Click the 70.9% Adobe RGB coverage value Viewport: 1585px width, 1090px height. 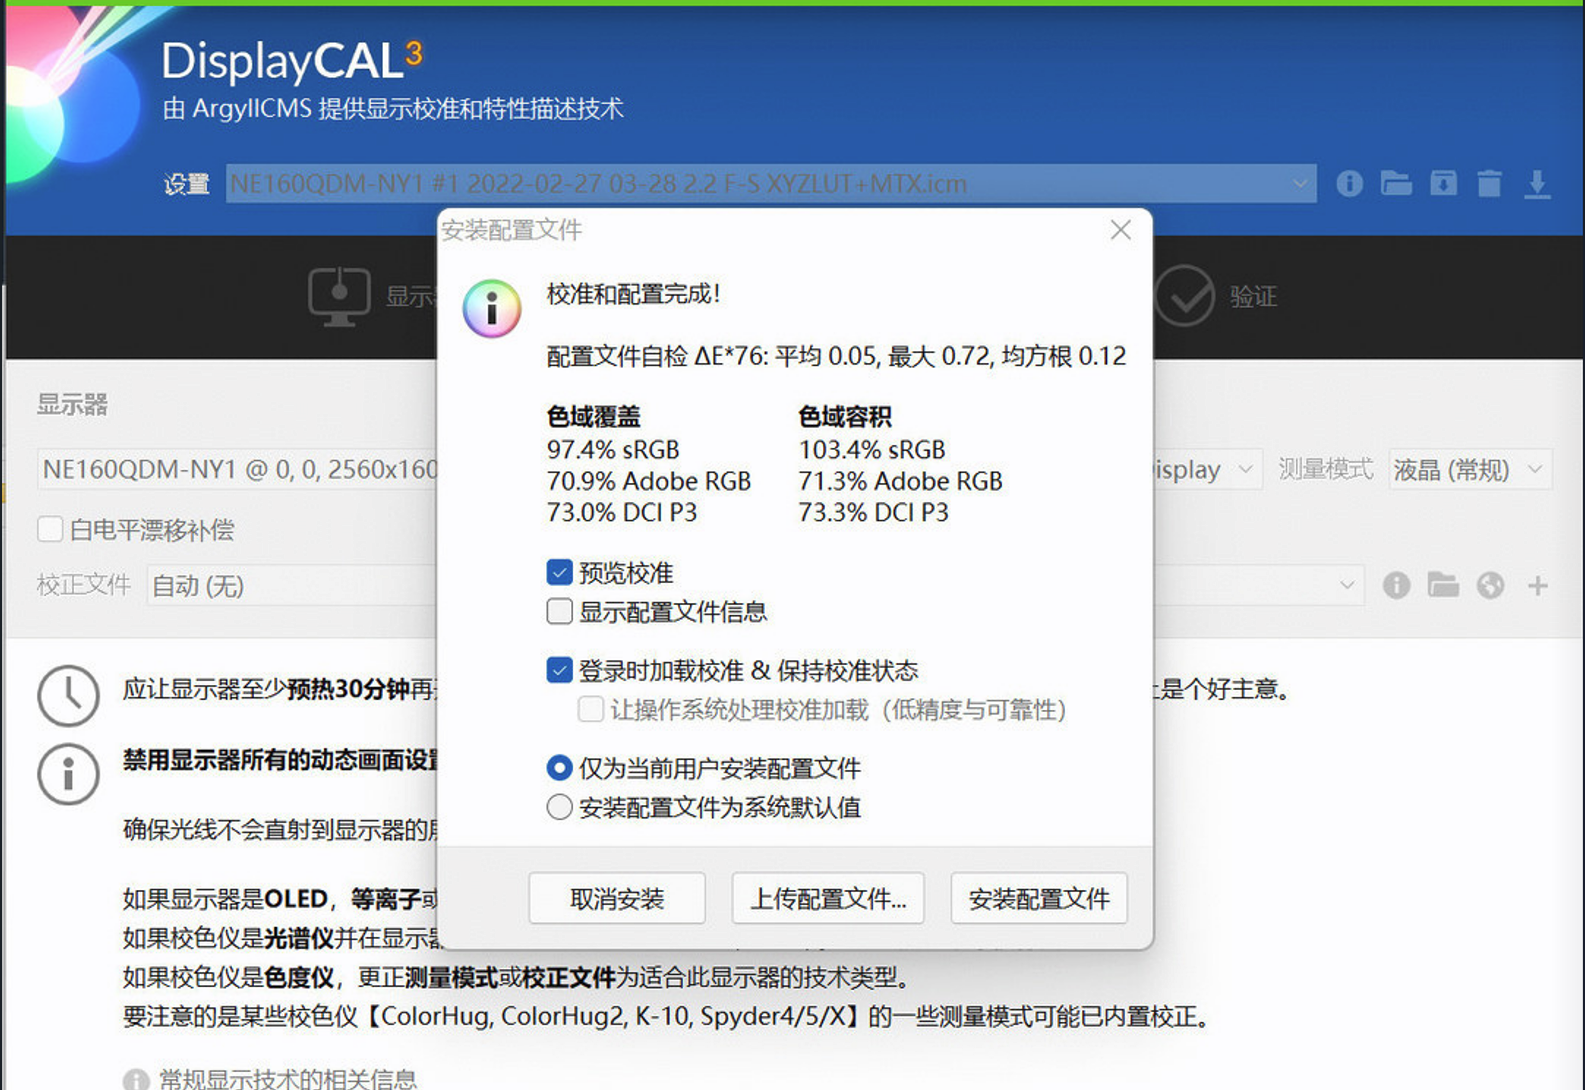tap(649, 481)
